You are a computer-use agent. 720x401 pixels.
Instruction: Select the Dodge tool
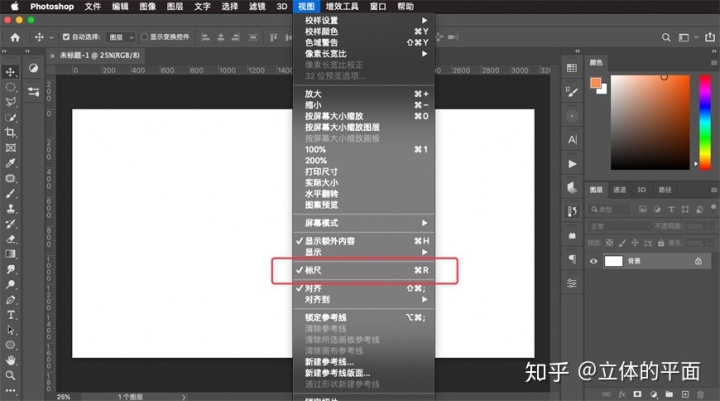click(x=10, y=284)
